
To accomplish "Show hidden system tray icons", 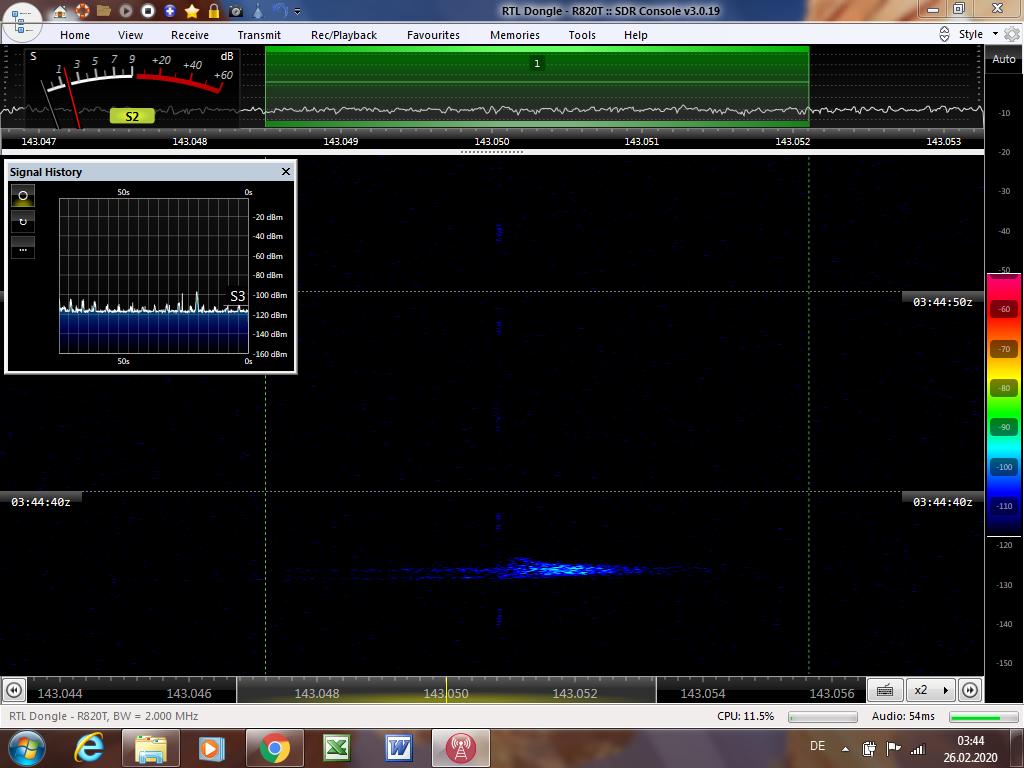I will (x=845, y=748).
